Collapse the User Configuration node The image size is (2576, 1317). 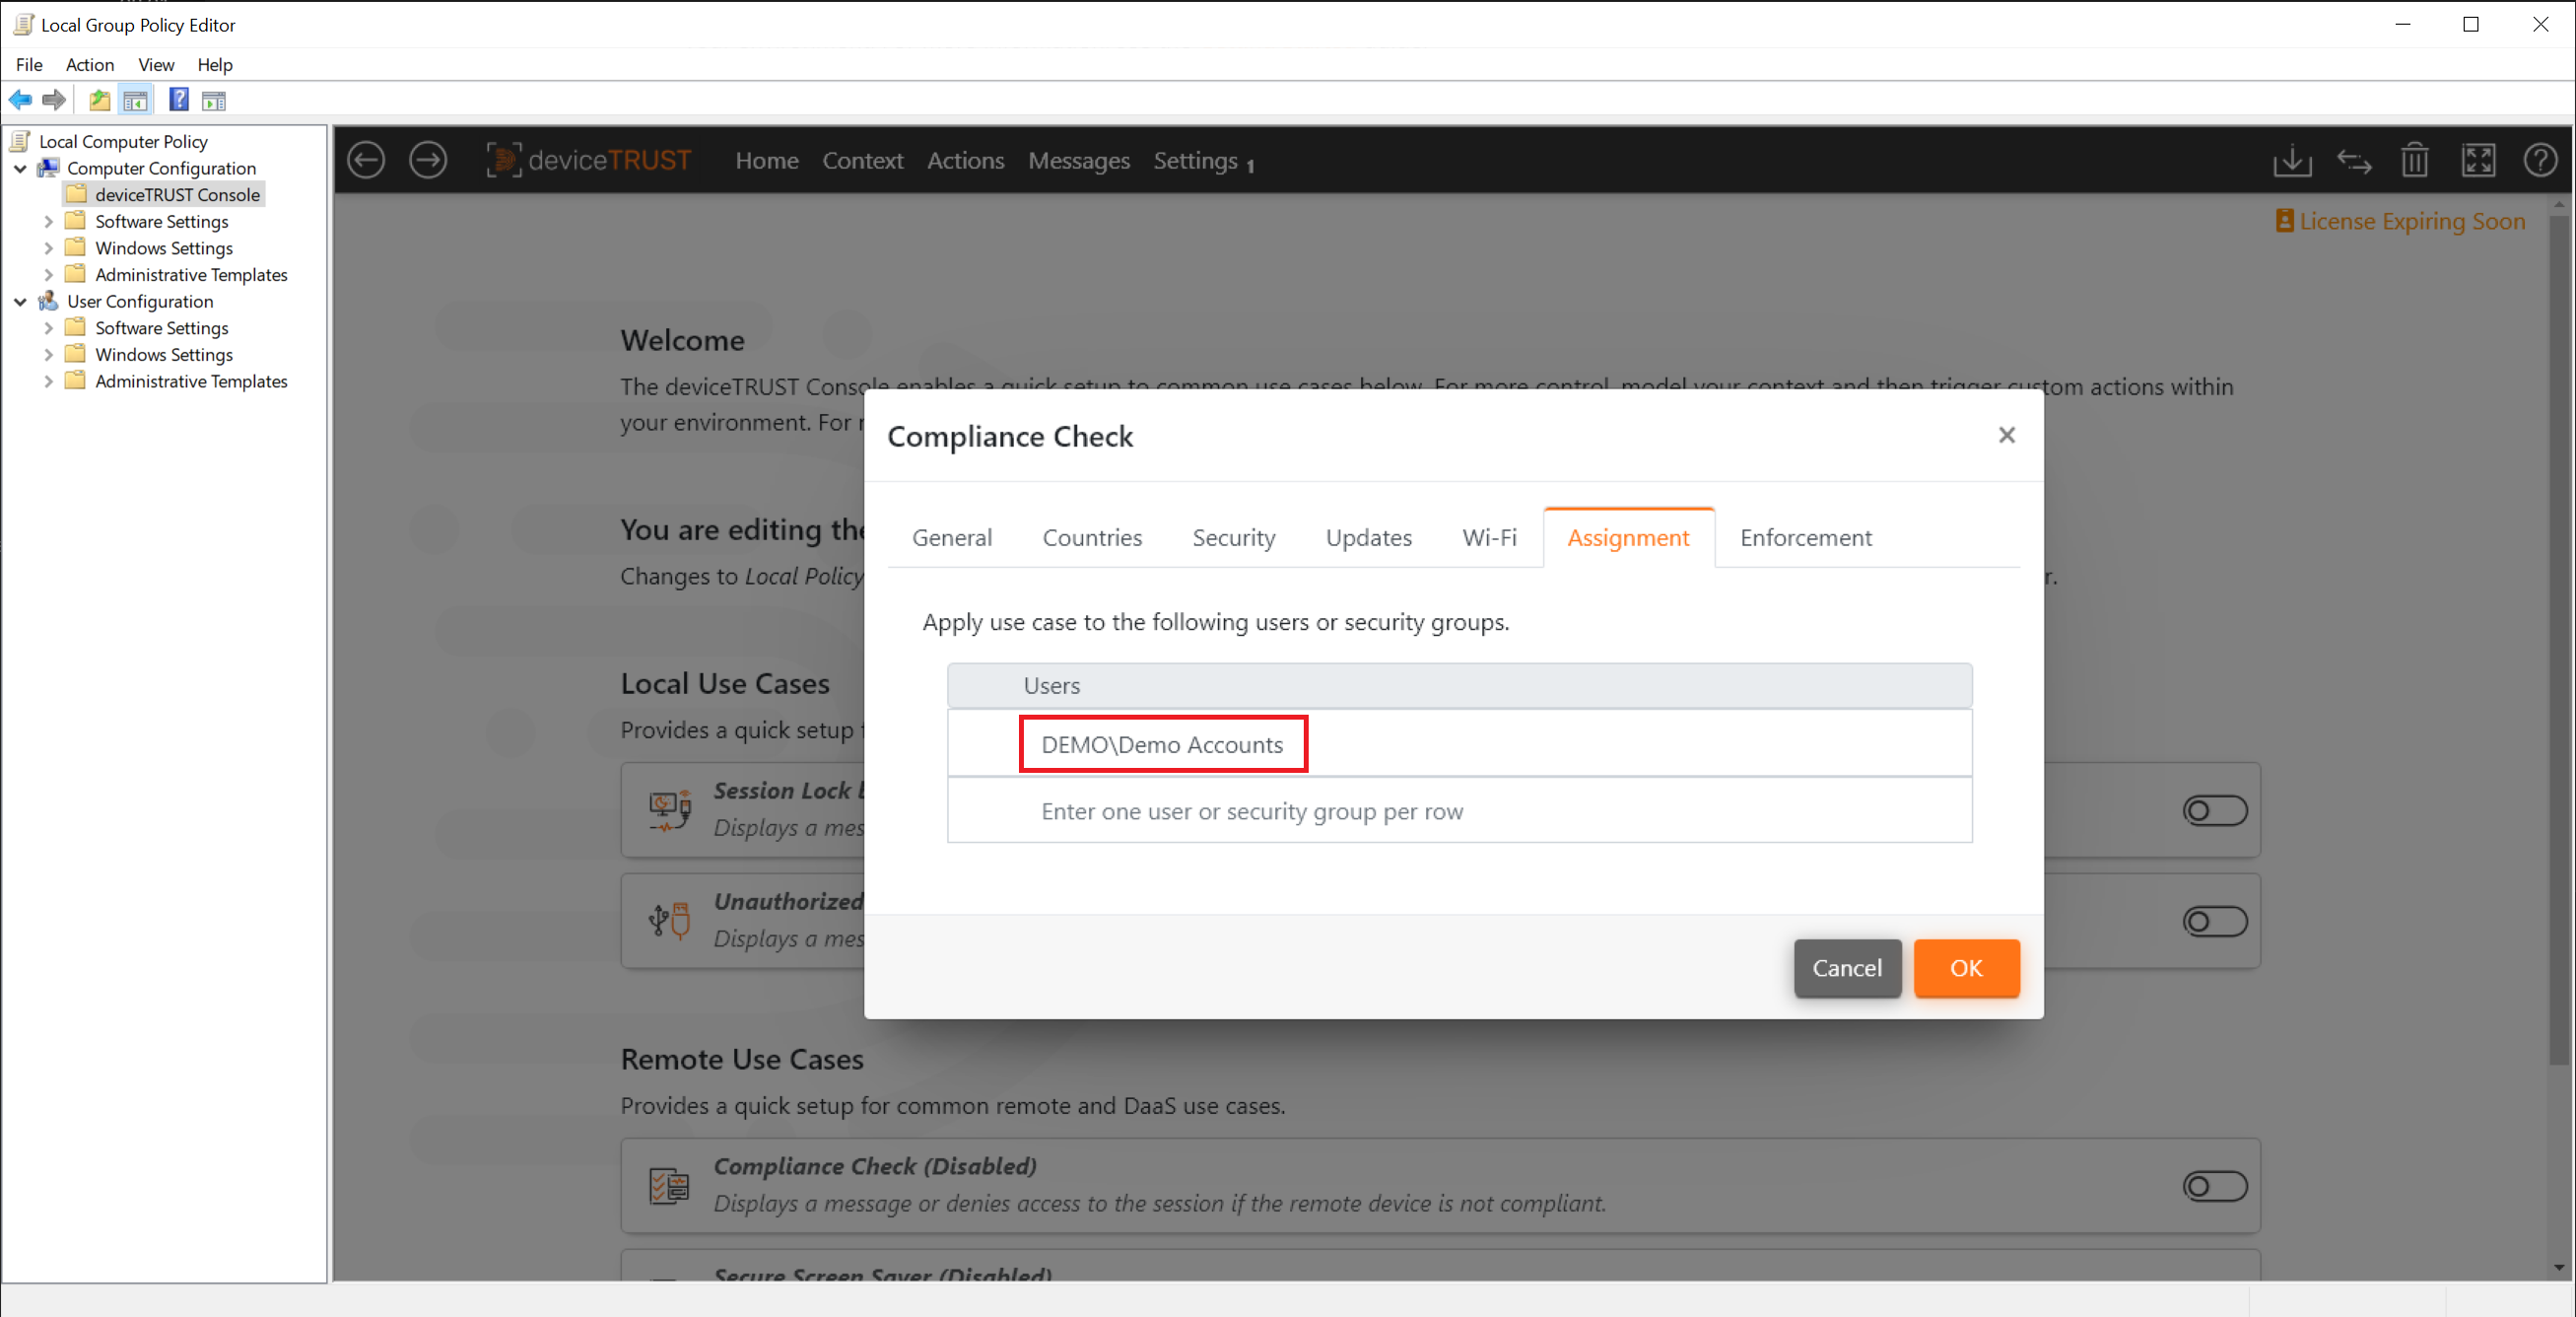[20, 301]
